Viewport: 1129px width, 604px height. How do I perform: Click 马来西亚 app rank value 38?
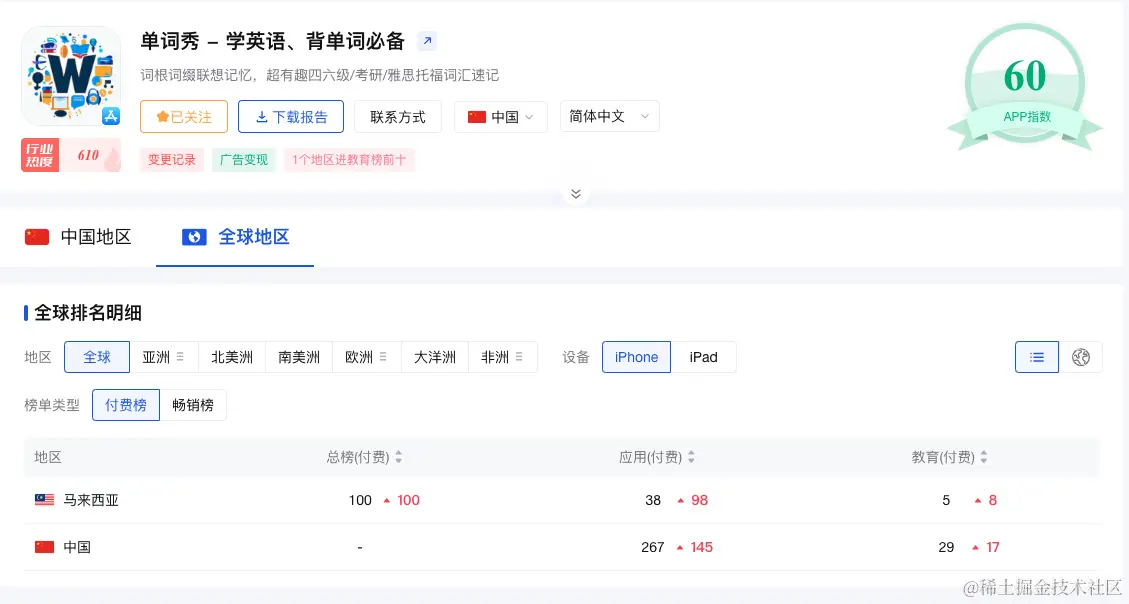tap(653, 500)
